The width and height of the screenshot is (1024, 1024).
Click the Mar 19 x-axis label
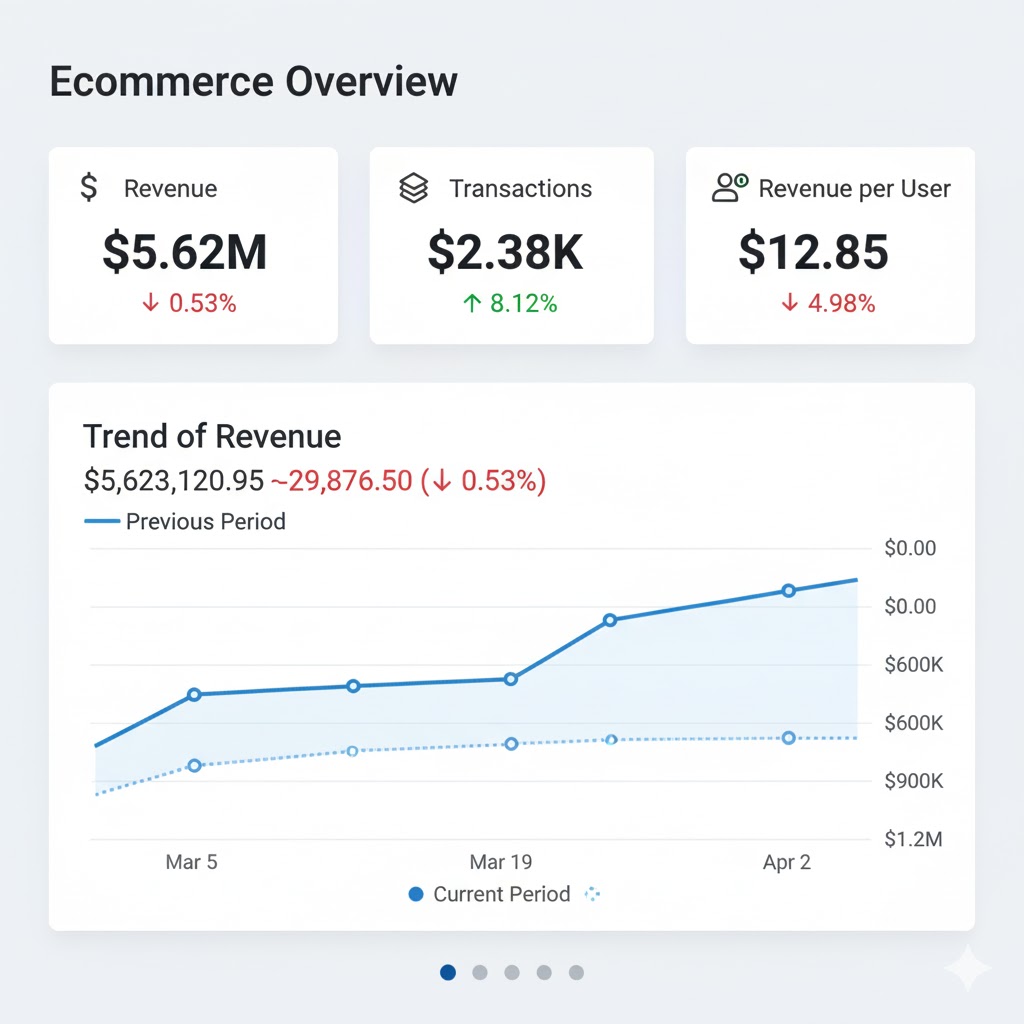pyautogui.click(x=501, y=862)
